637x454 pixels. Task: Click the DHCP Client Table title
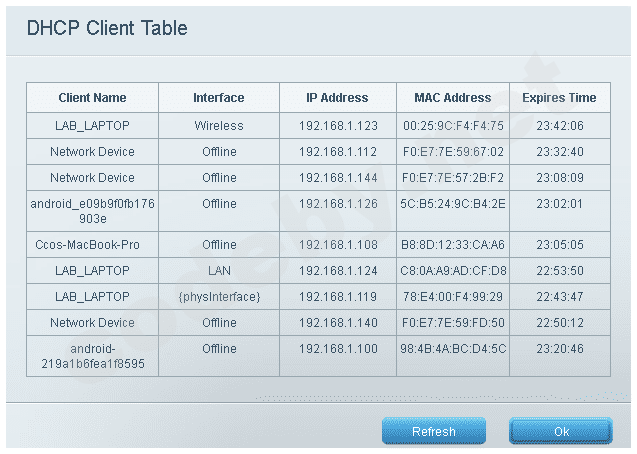107,28
